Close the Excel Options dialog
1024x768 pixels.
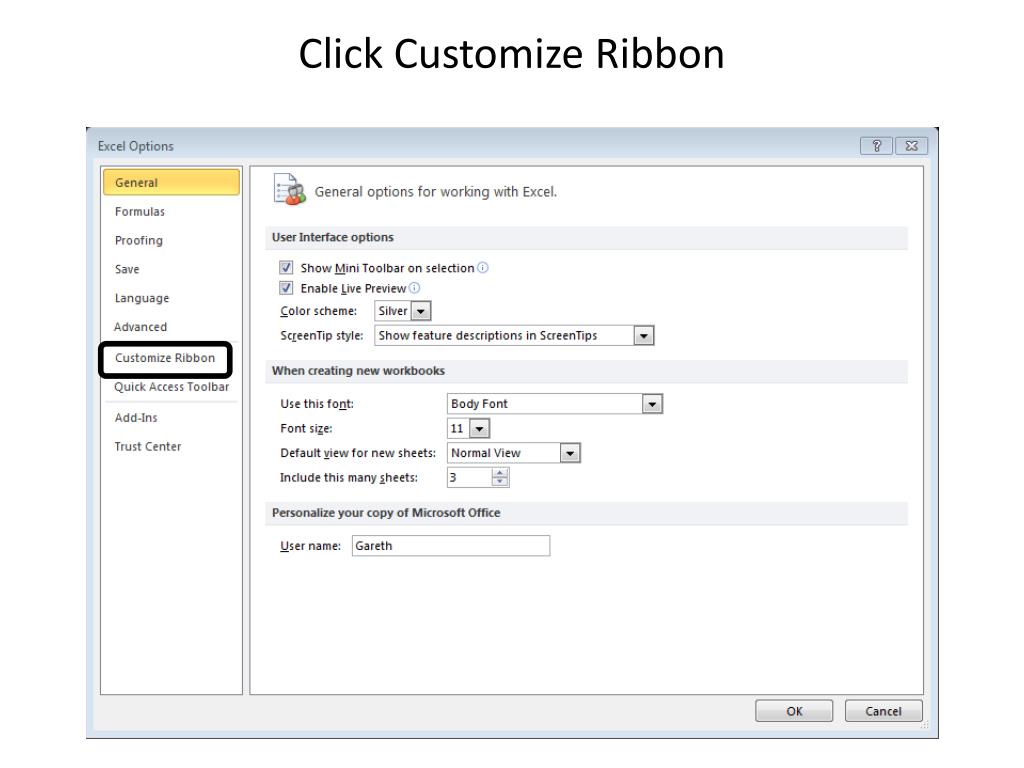[x=912, y=146]
